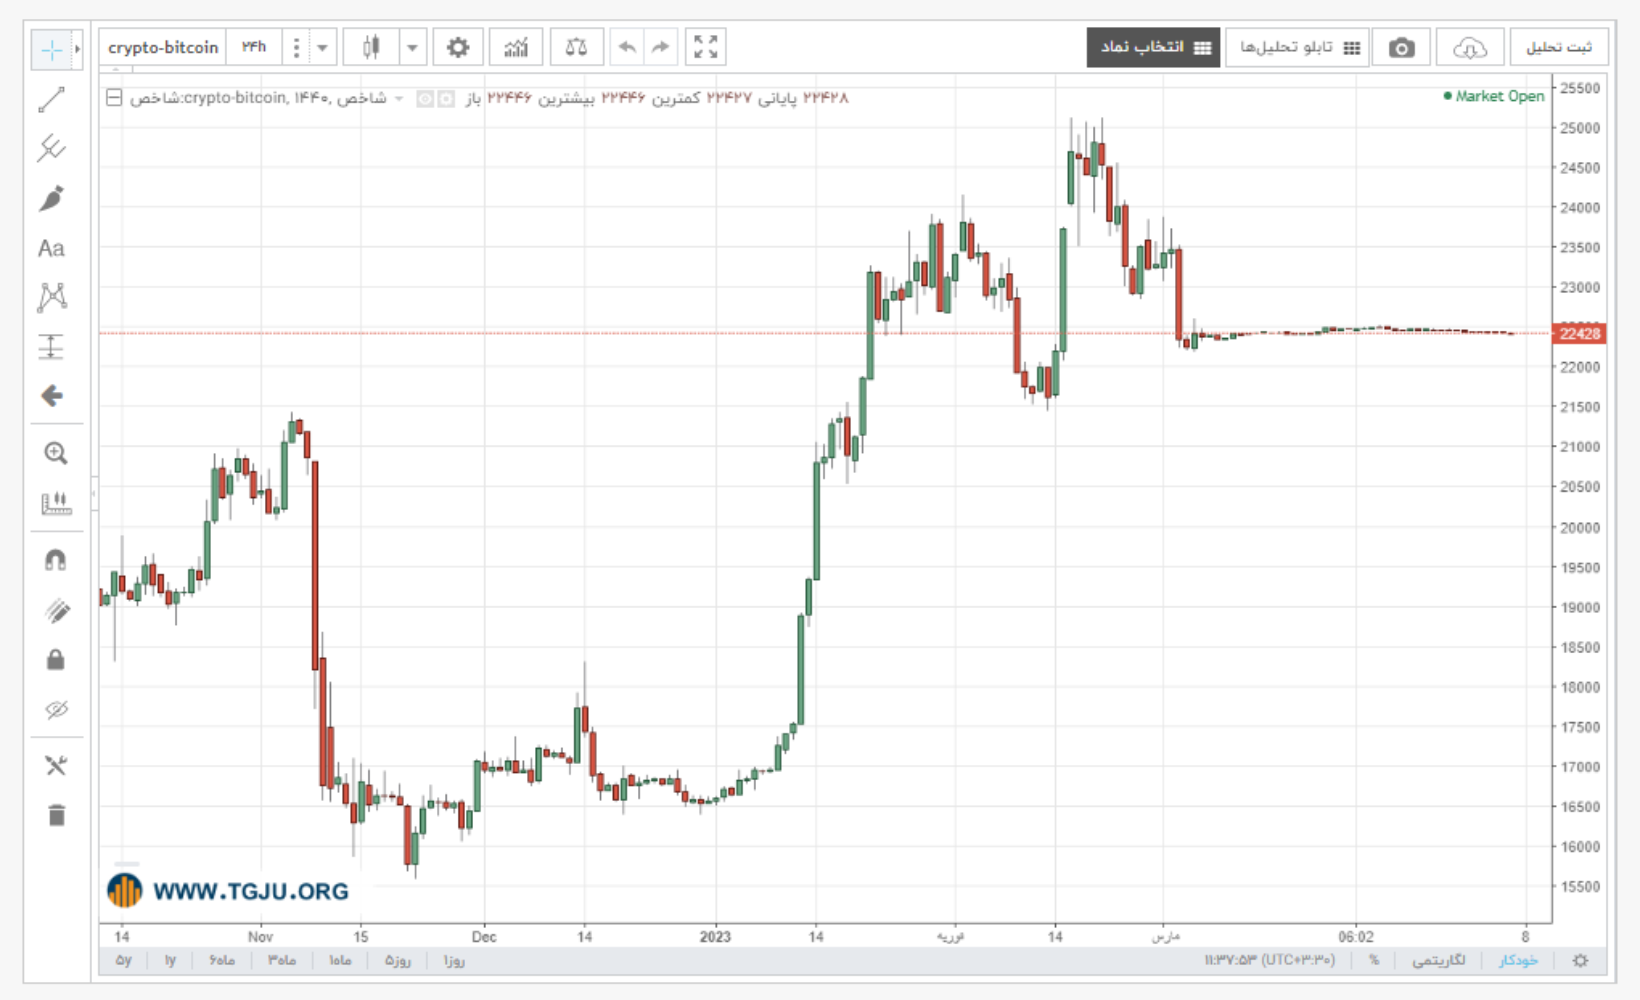Click the crypto-bitcoin symbol search field
The height and width of the screenshot is (1000, 1640).
point(163,47)
